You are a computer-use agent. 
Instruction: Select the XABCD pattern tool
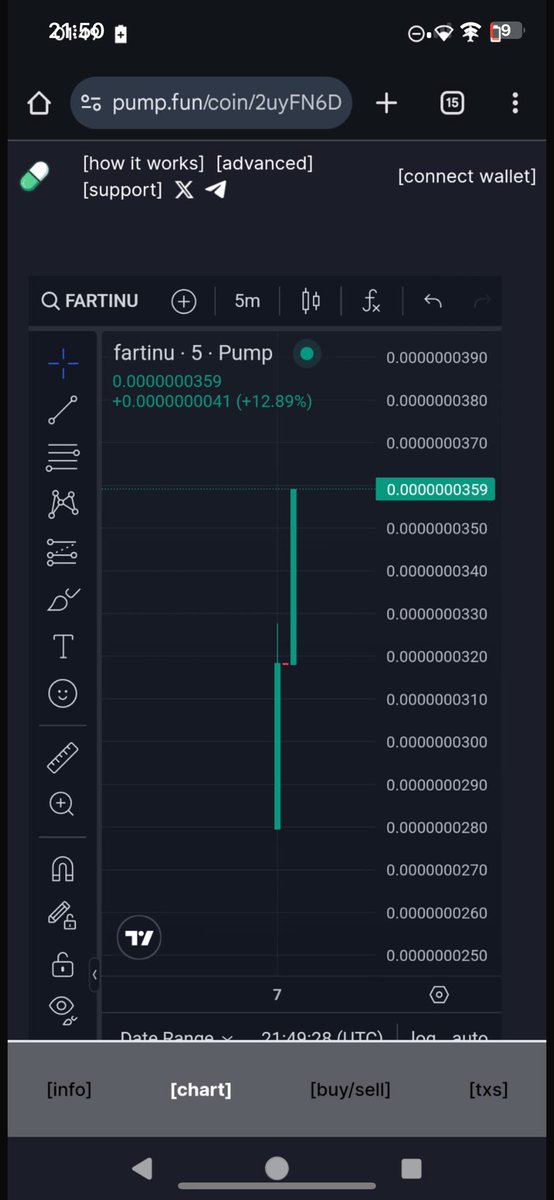tap(63, 504)
